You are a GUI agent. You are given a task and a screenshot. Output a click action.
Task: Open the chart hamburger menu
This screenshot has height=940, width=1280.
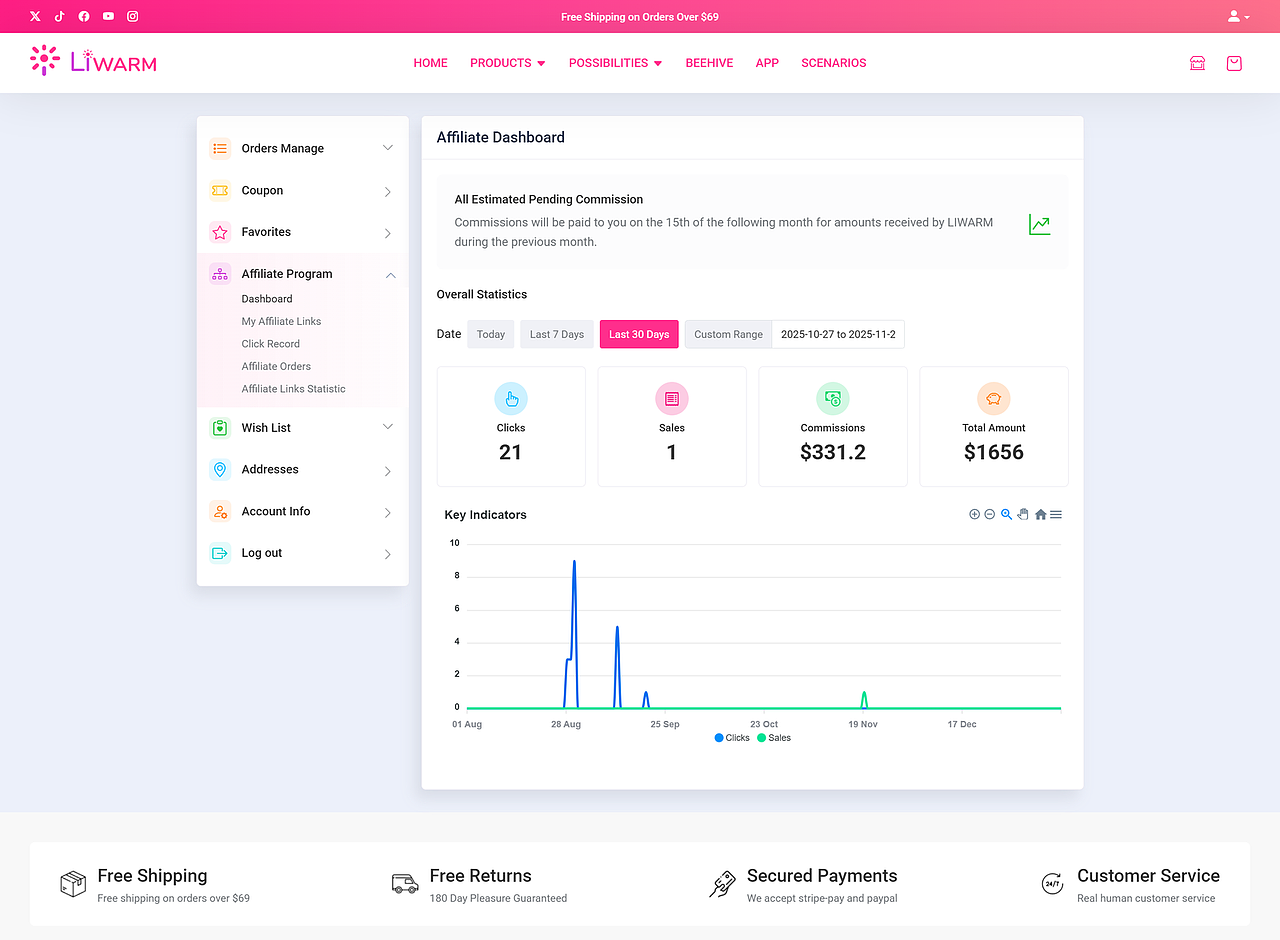[1056, 514]
